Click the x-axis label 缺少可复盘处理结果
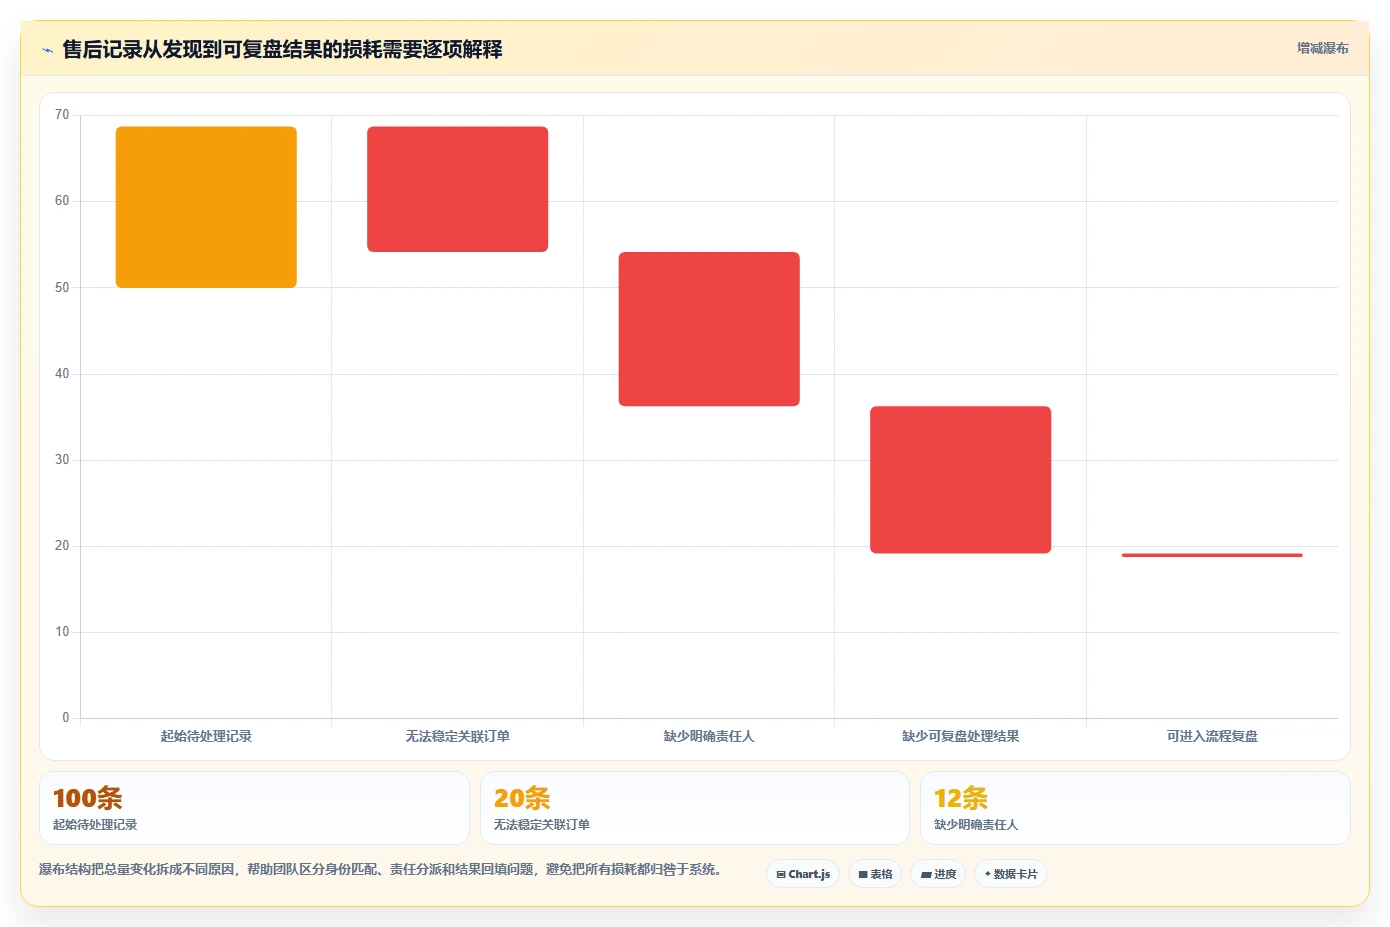The image size is (1390, 927). click(x=960, y=736)
